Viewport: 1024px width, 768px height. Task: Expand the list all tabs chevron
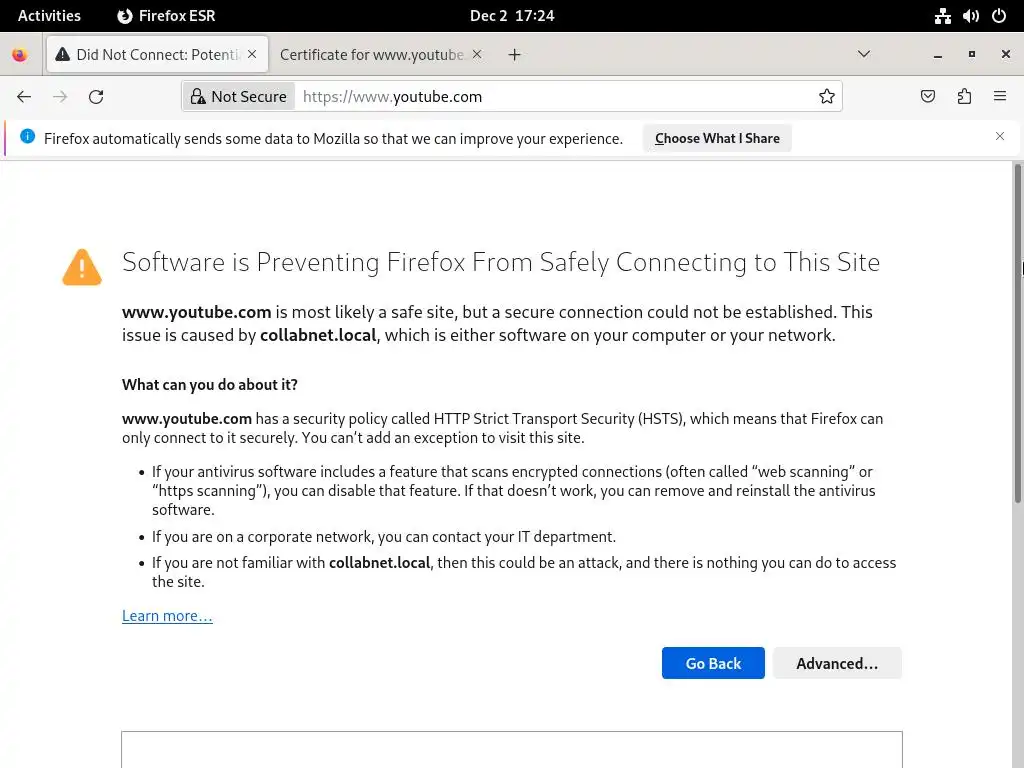[864, 55]
